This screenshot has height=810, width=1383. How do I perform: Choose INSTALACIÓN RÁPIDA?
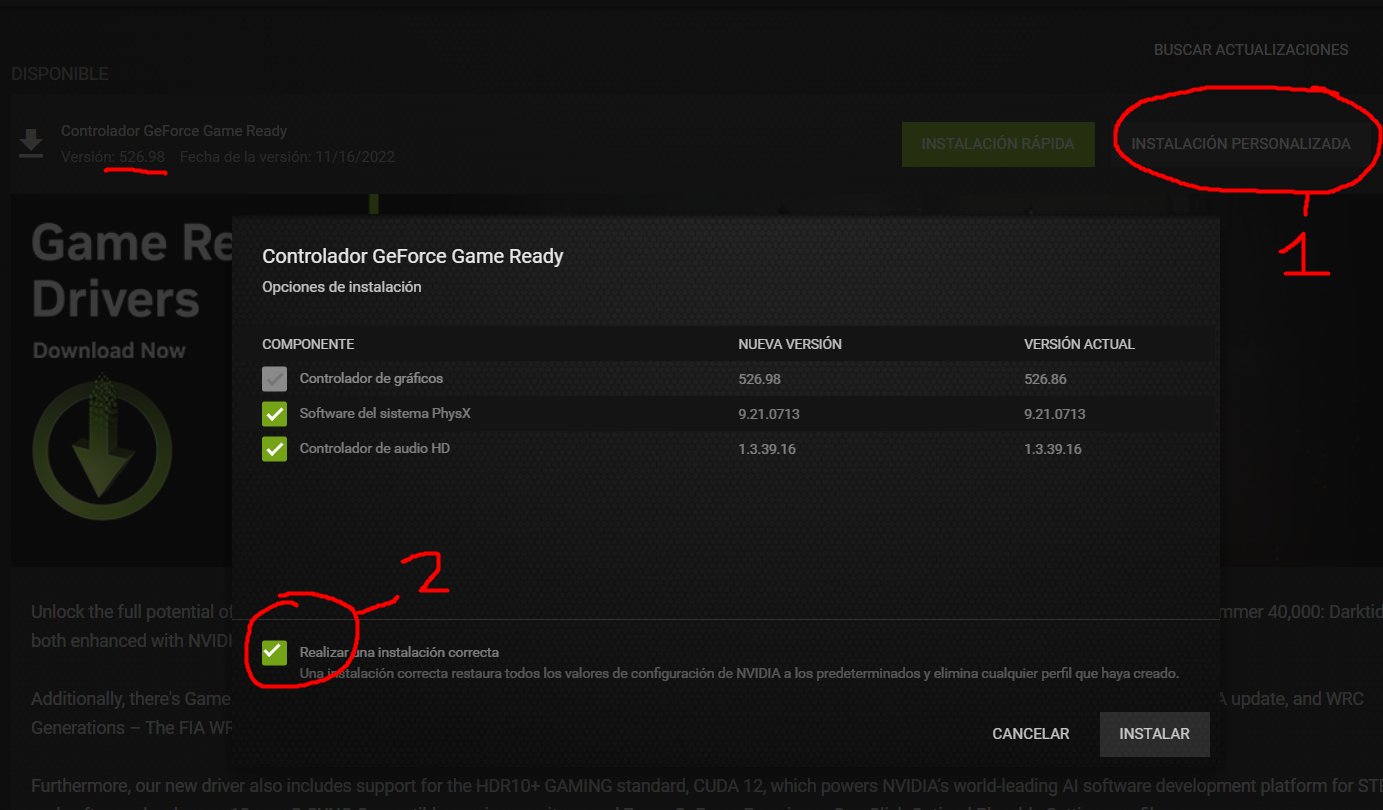[x=998, y=143]
